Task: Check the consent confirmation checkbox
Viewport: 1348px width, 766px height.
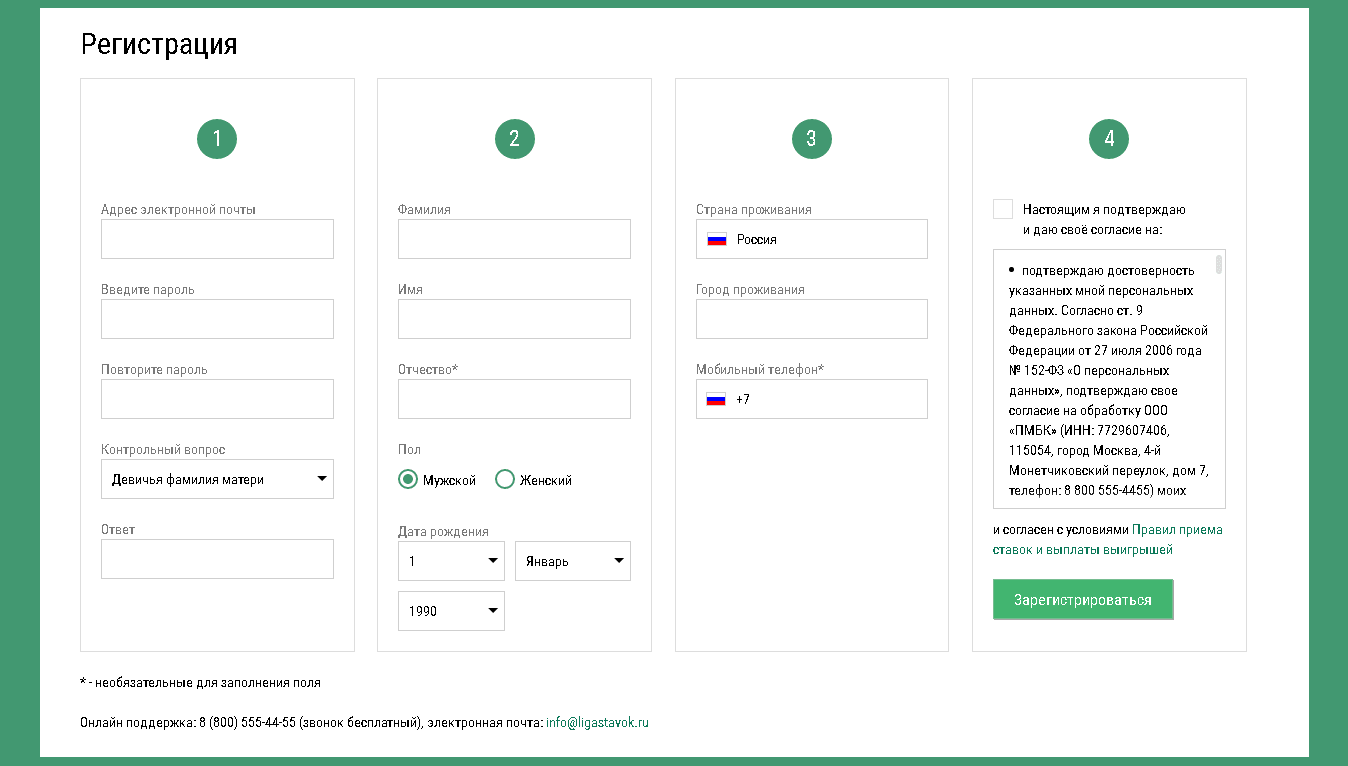Action: [x=1003, y=209]
